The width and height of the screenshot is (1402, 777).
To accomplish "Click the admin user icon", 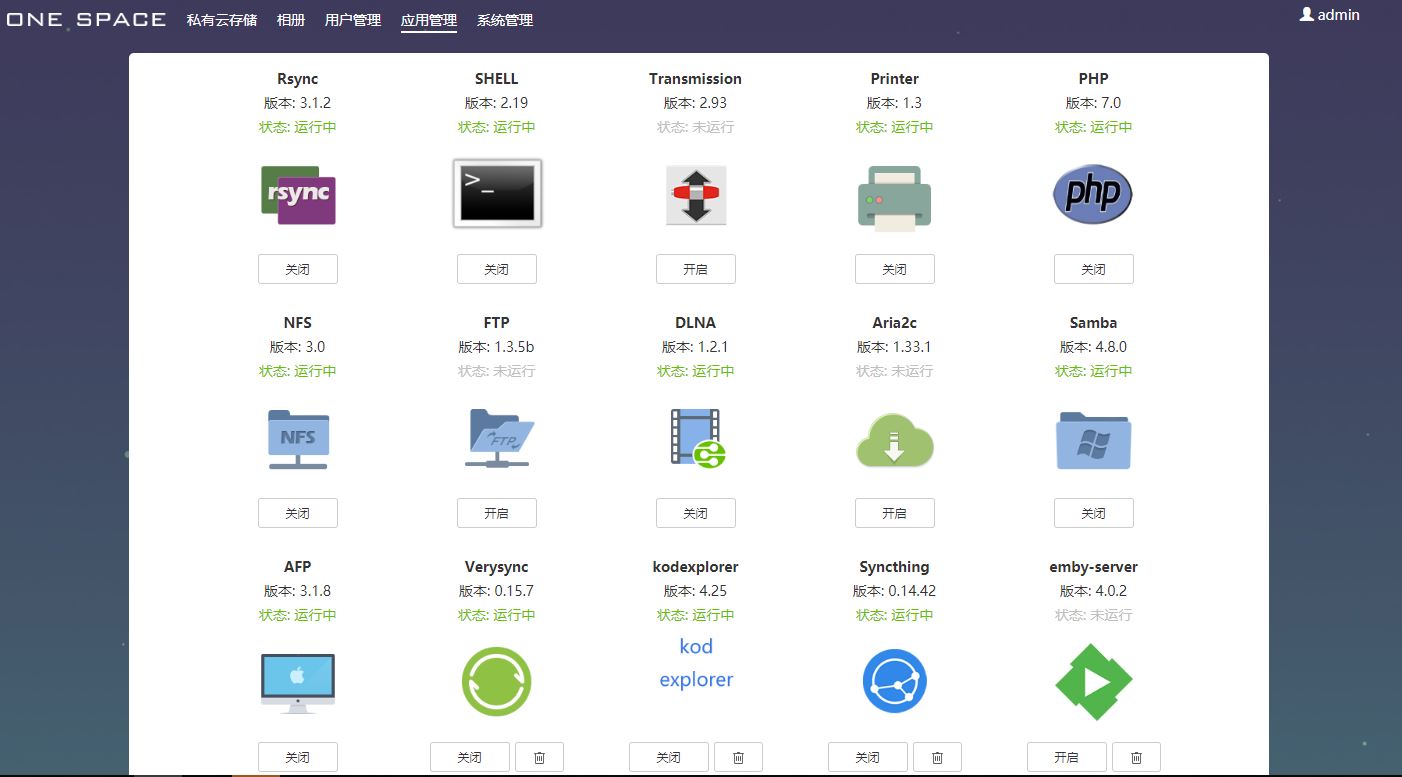I will pos(1306,15).
